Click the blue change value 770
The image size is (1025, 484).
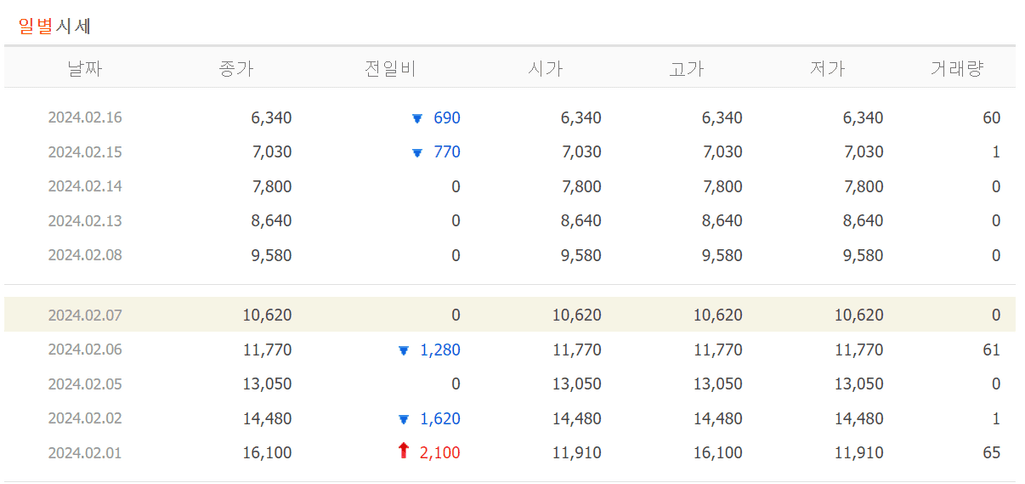click(447, 152)
